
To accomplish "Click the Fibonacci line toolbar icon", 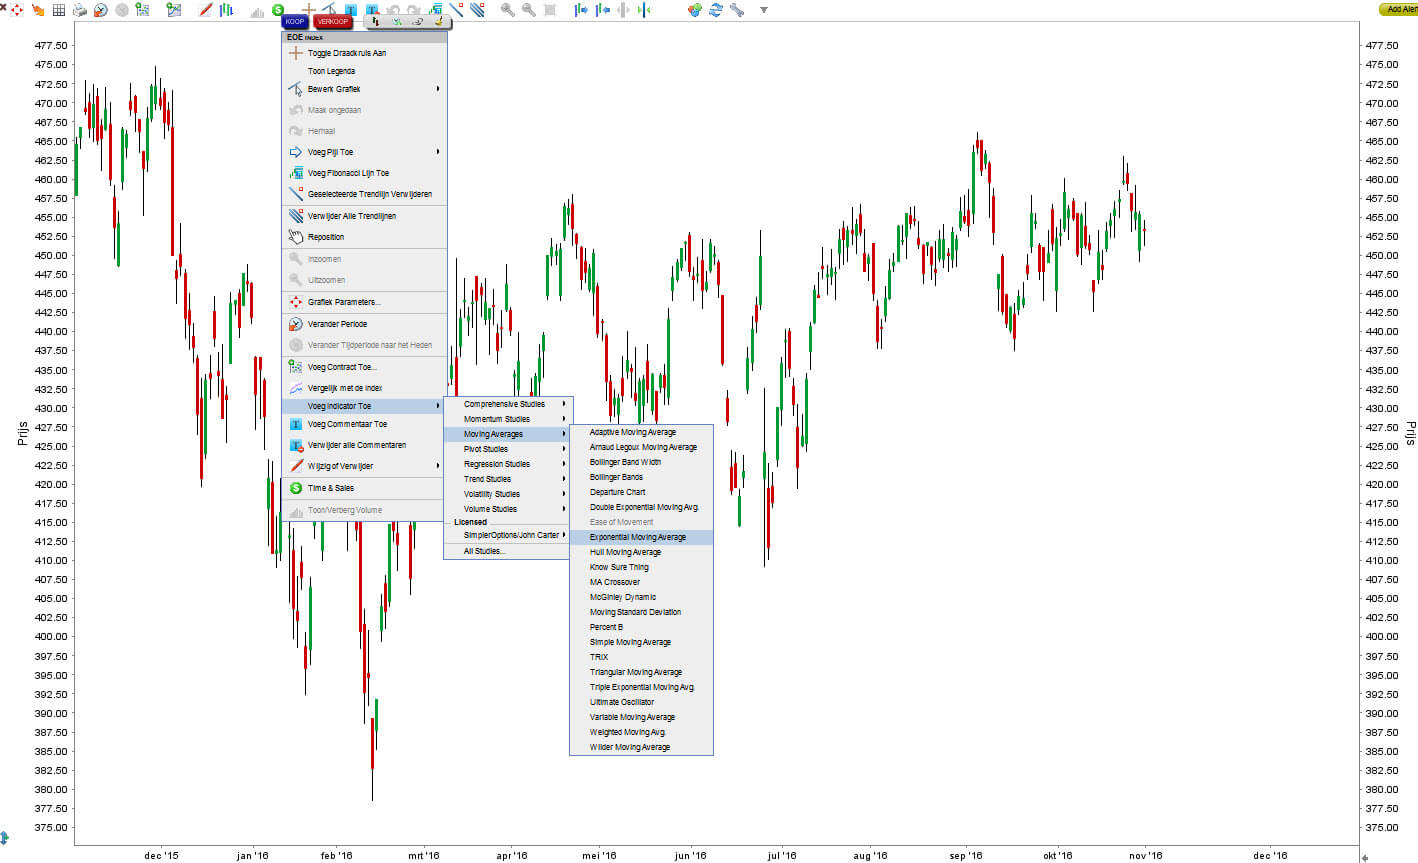I will tap(436, 10).
